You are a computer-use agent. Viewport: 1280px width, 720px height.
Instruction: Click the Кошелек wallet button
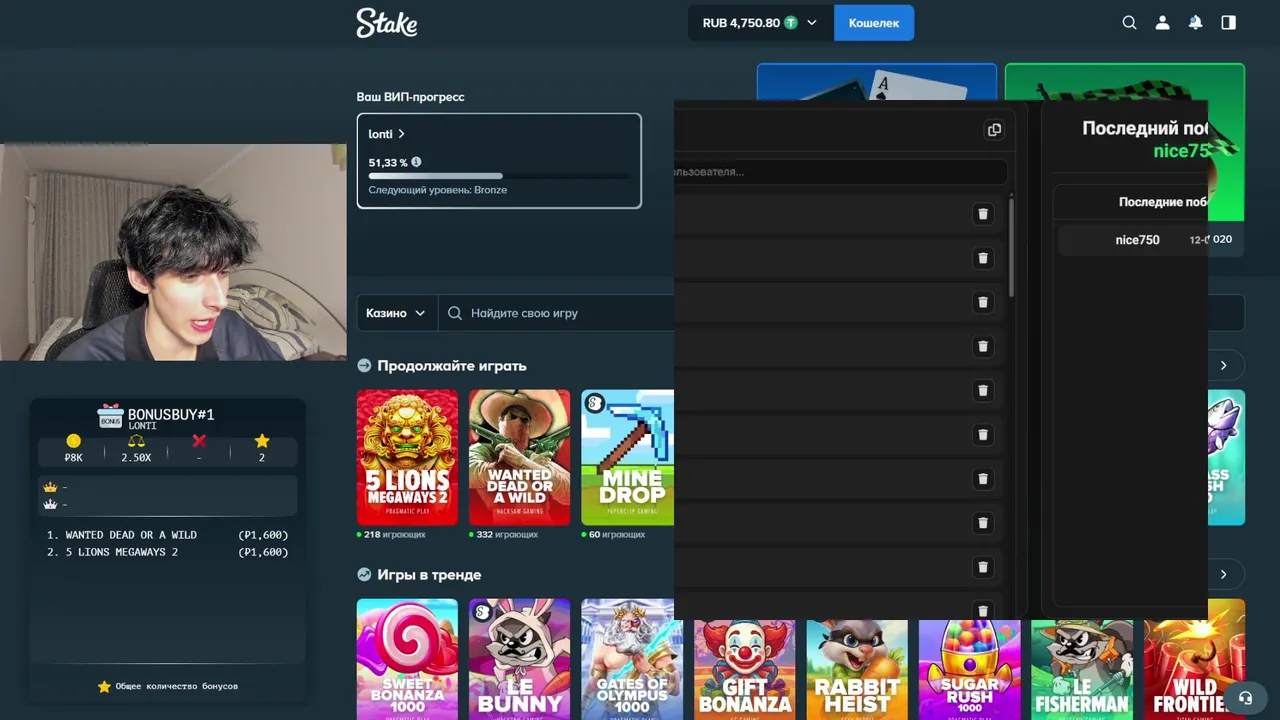[x=874, y=22]
